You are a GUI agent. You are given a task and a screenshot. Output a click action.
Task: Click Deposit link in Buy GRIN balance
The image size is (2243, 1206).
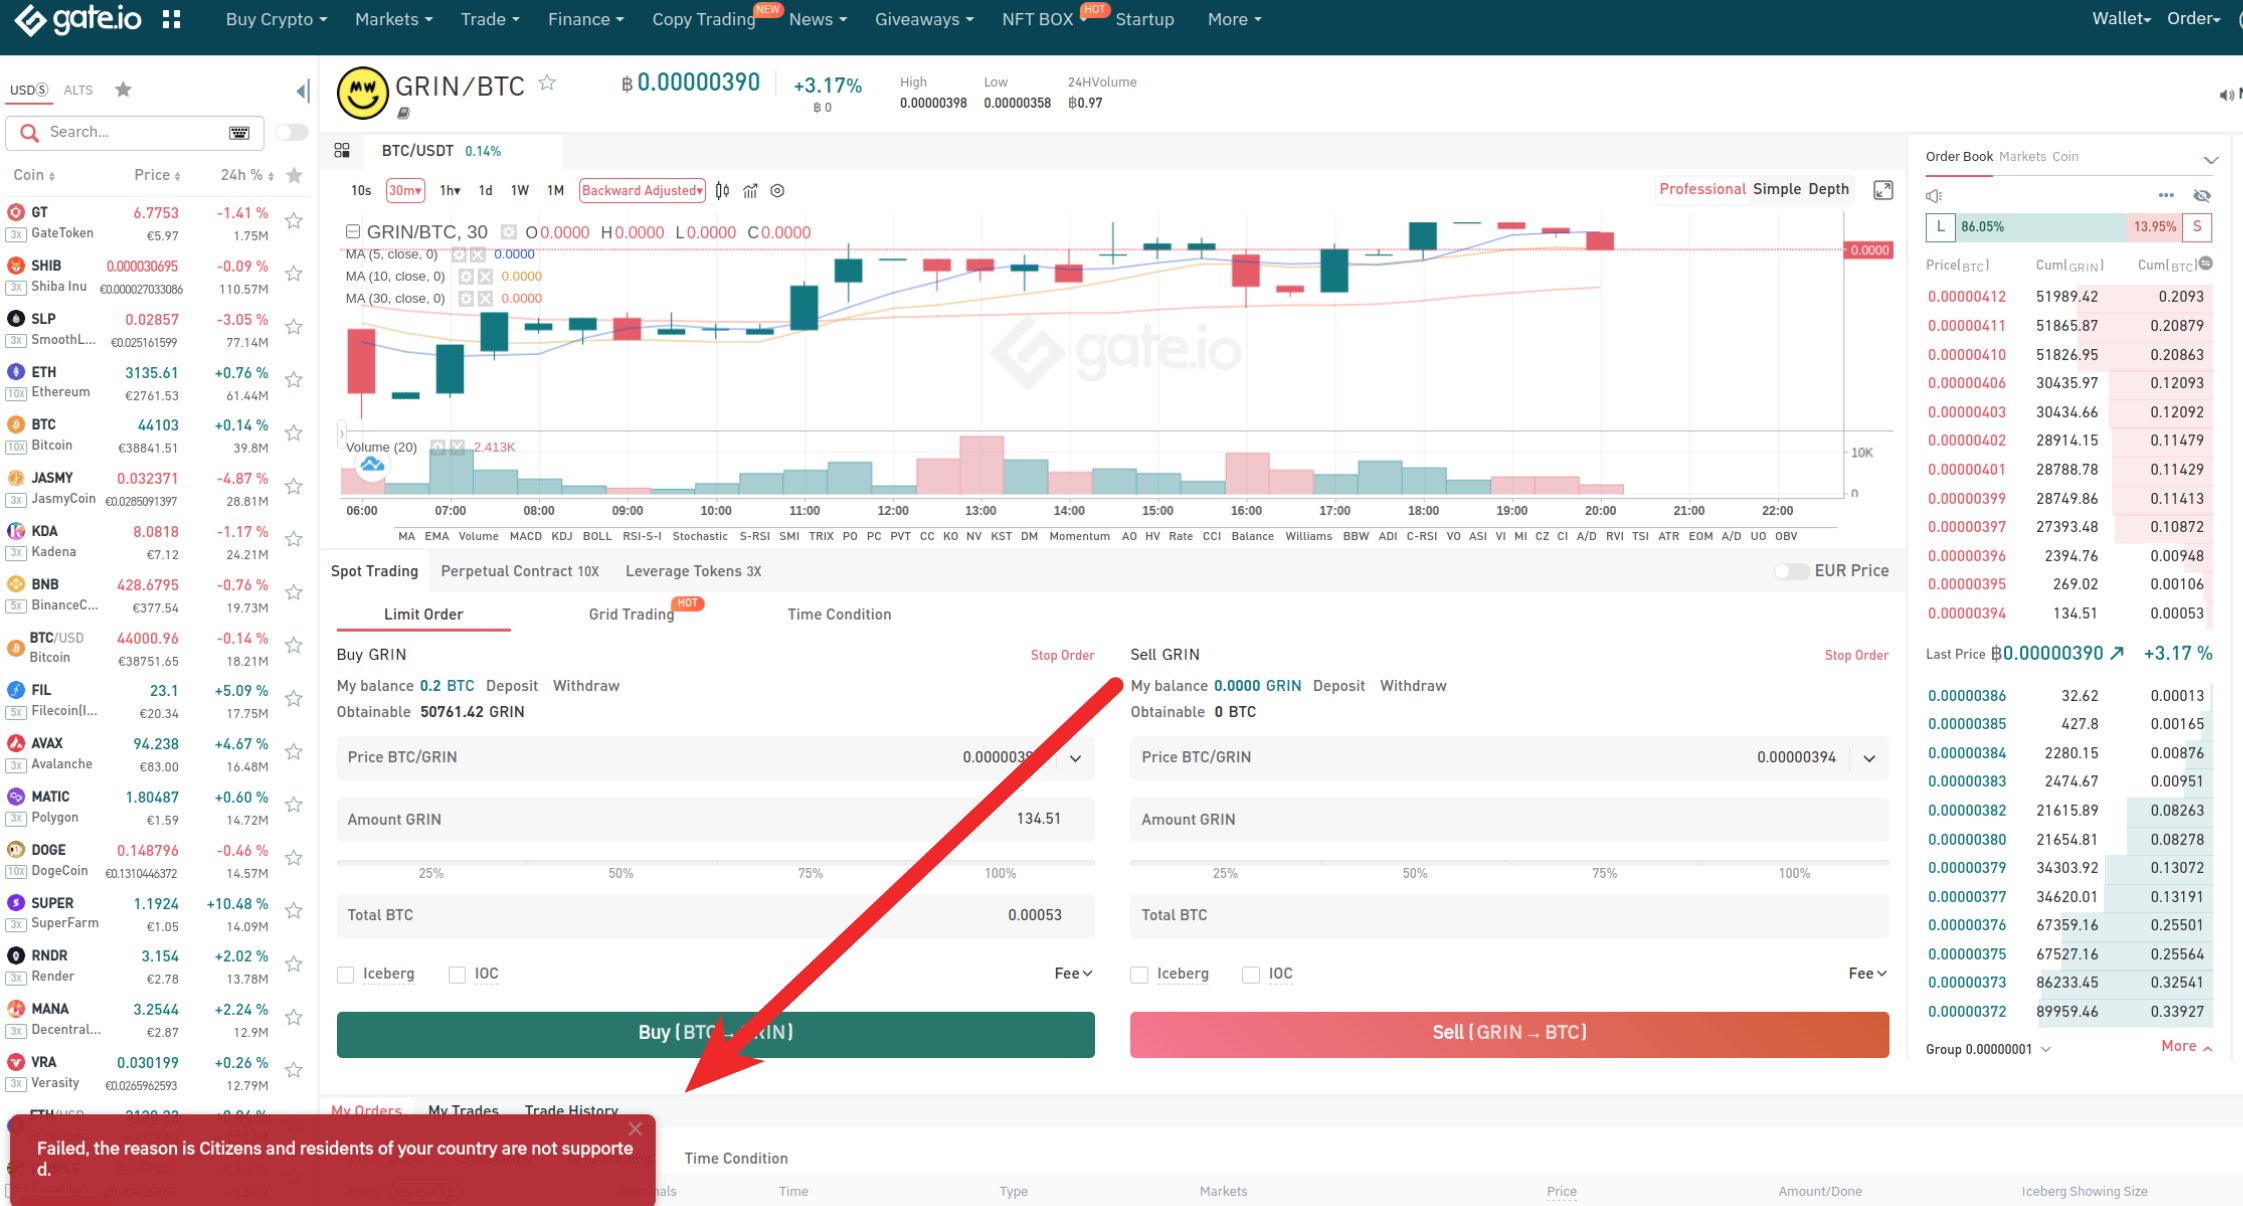[512, 686]
